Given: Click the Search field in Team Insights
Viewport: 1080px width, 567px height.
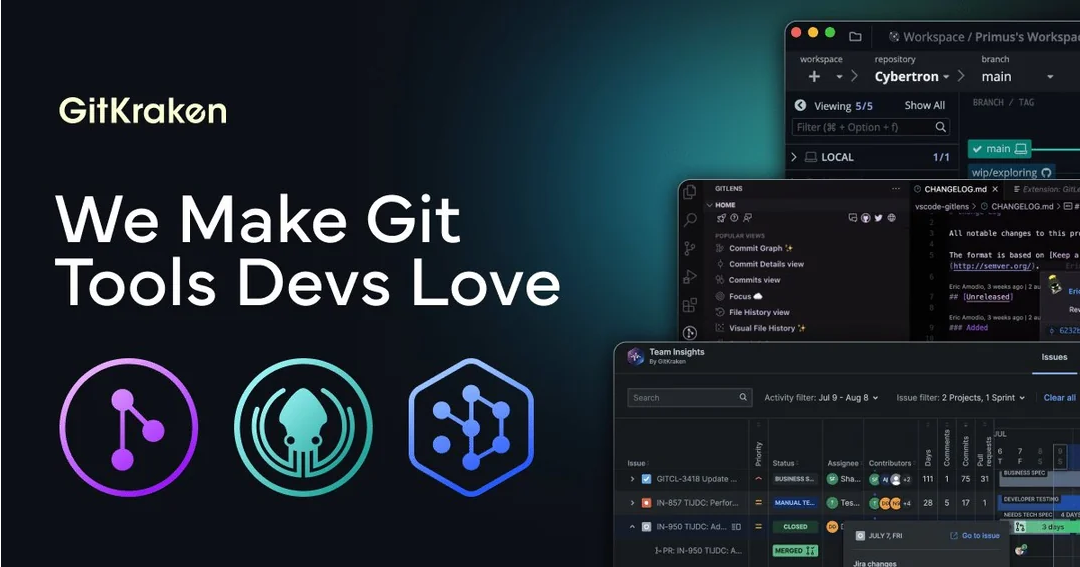Looking at the screenshot, I should (x=689, y=398).
